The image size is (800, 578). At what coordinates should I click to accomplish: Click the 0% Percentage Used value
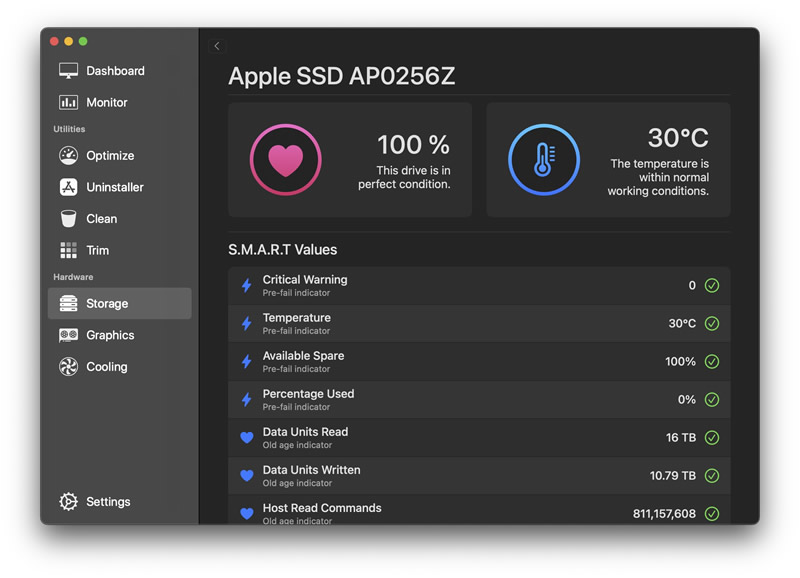pos(687,400)
